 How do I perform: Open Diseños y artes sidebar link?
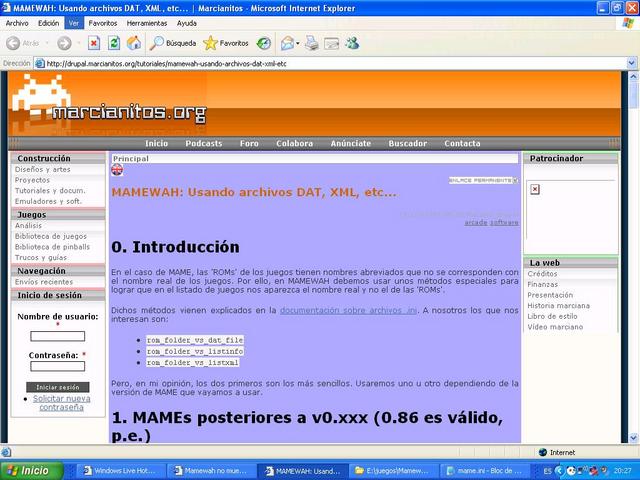[42, 169]
